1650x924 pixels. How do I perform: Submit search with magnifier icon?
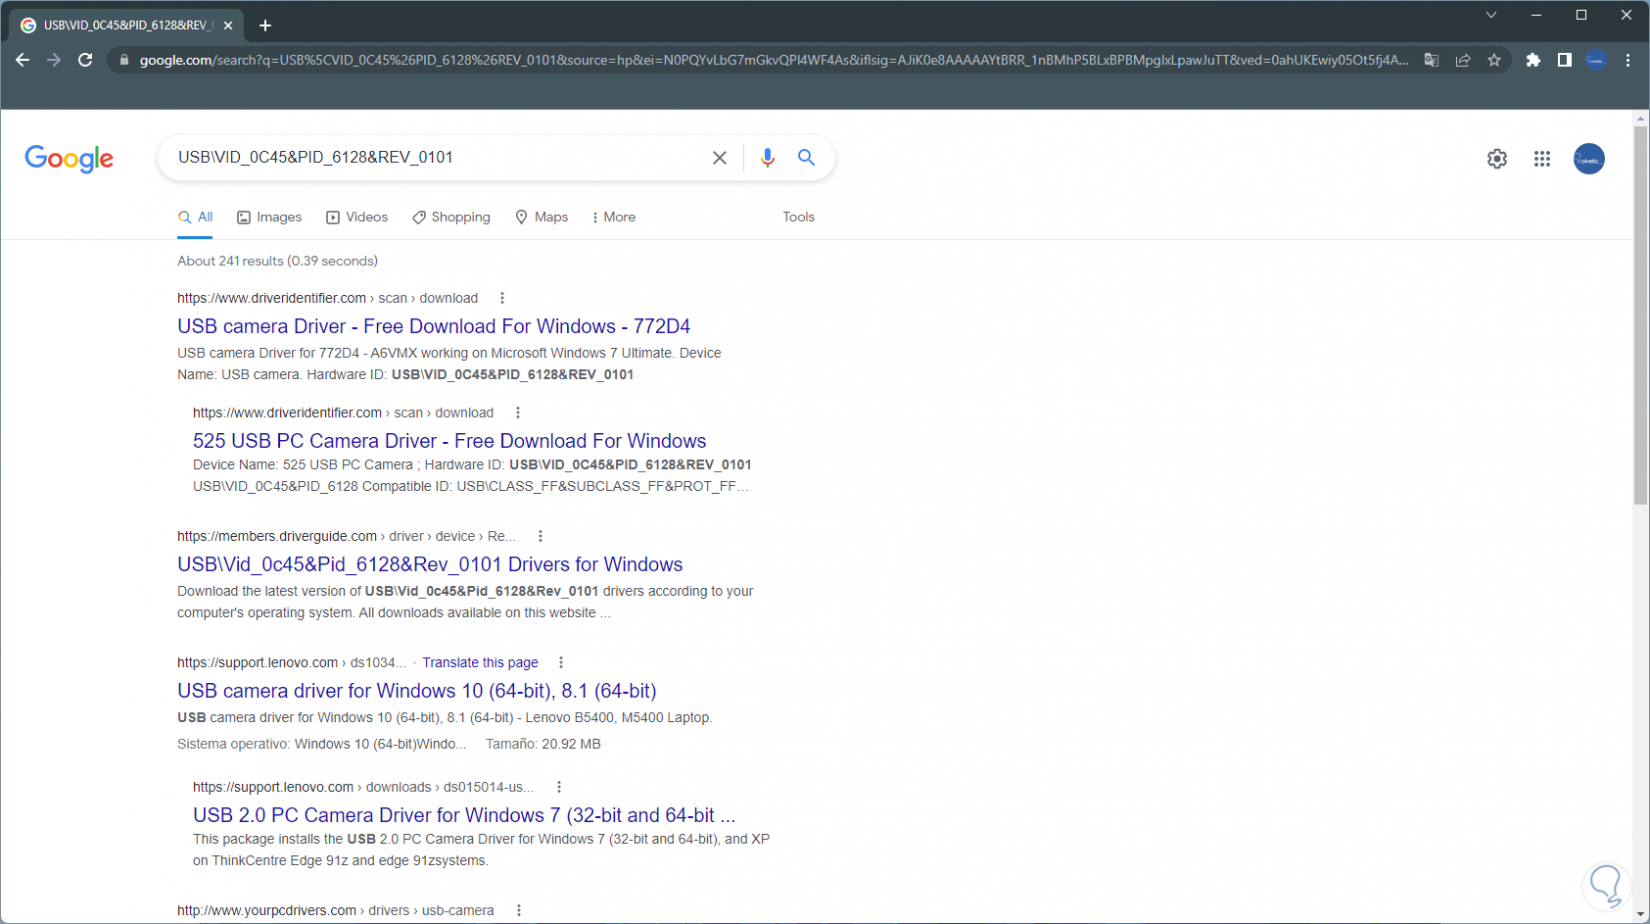coord(806,158)
